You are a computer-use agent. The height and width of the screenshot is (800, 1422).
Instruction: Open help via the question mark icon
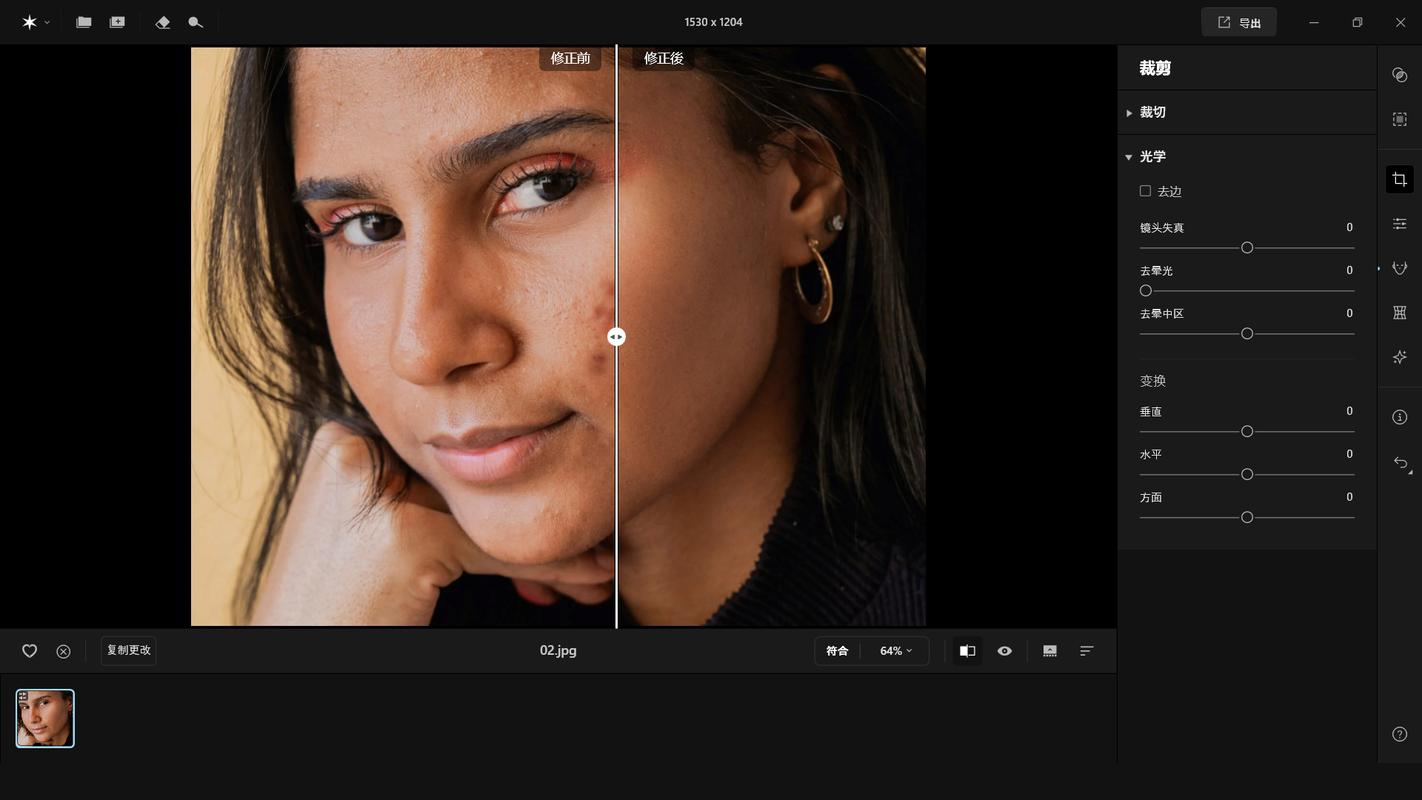coord(1400,734)
